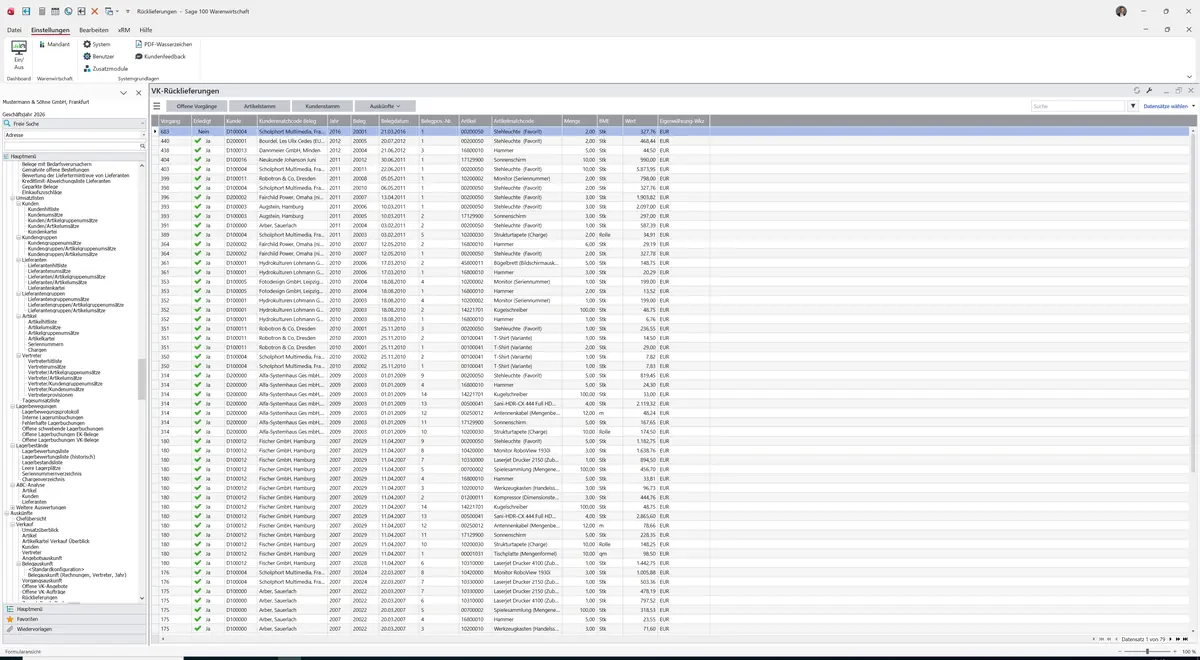The image size is (1200, 660).
Task: Toggle the Dashboard Ein/Aus button
Action: [19, 55]
